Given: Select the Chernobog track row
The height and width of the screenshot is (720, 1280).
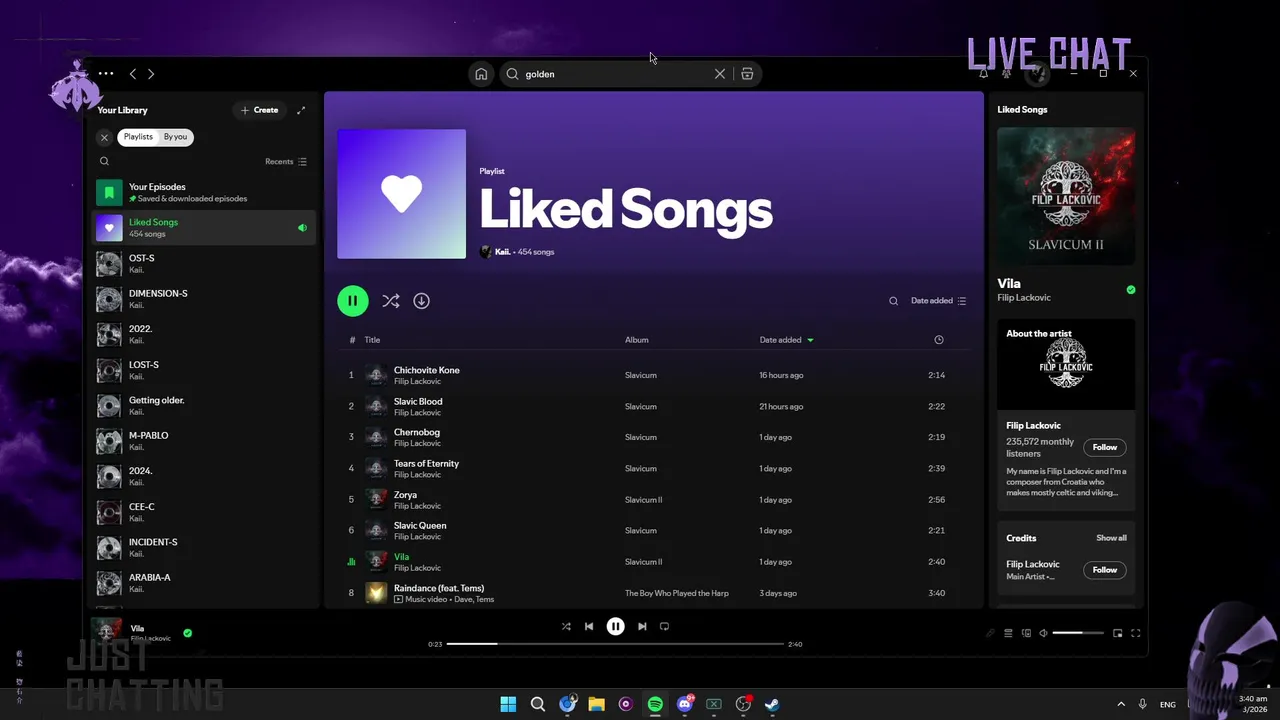Looking at the screenshot, I should point(653,437).
